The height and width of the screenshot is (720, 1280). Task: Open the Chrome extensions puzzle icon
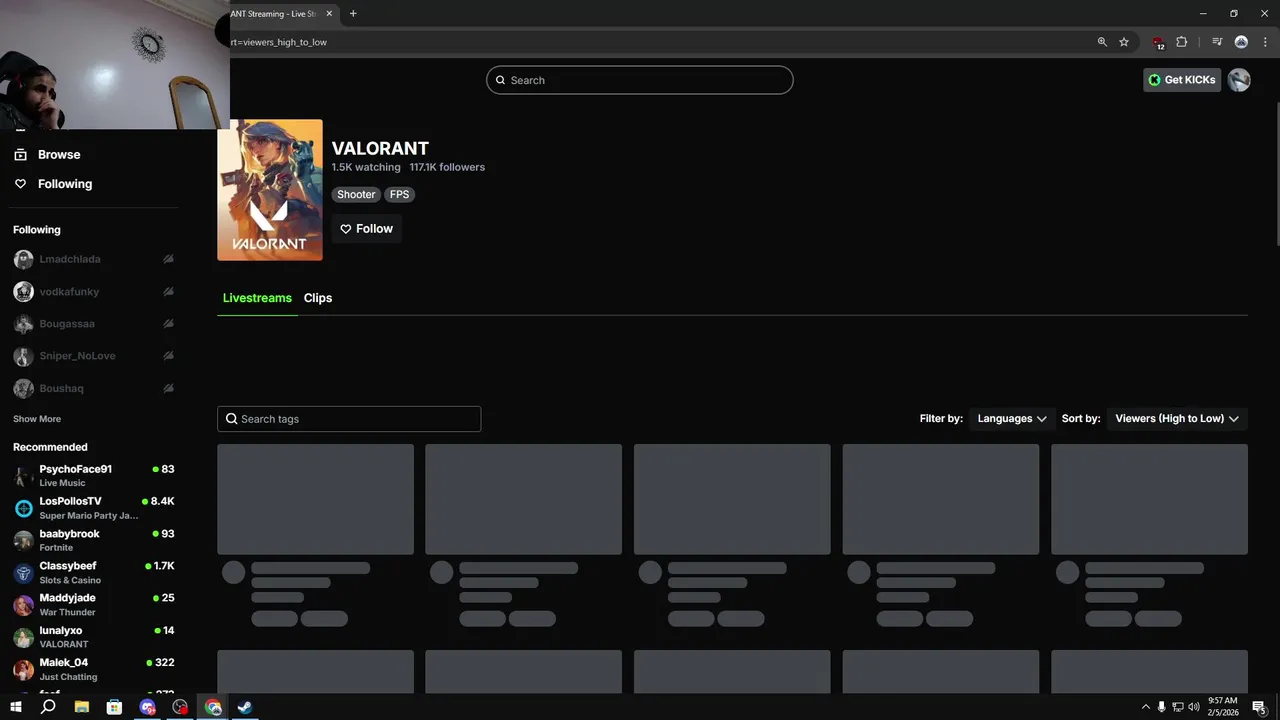(x=1182, y=42)
